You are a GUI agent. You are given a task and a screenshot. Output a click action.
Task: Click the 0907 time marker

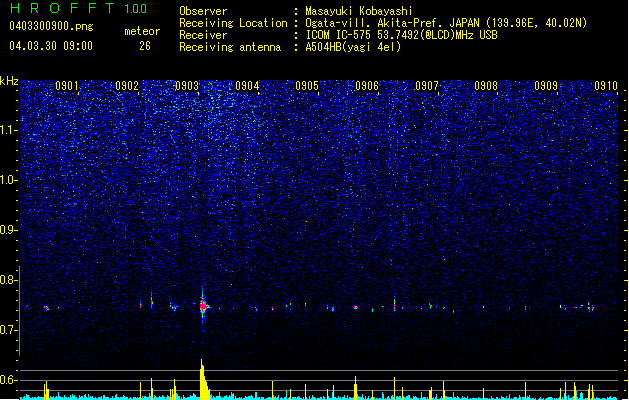click(x=427, y=86)
